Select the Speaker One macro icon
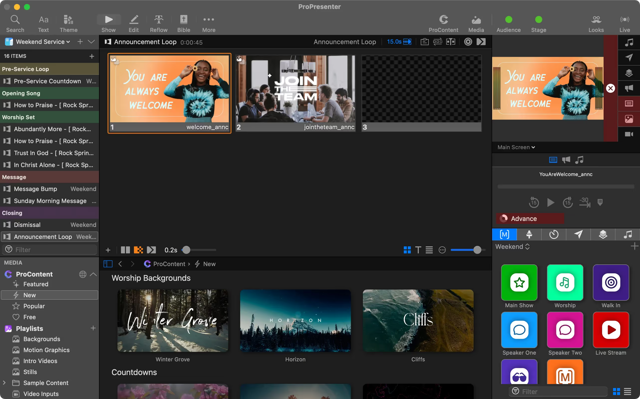 (519, 330)
